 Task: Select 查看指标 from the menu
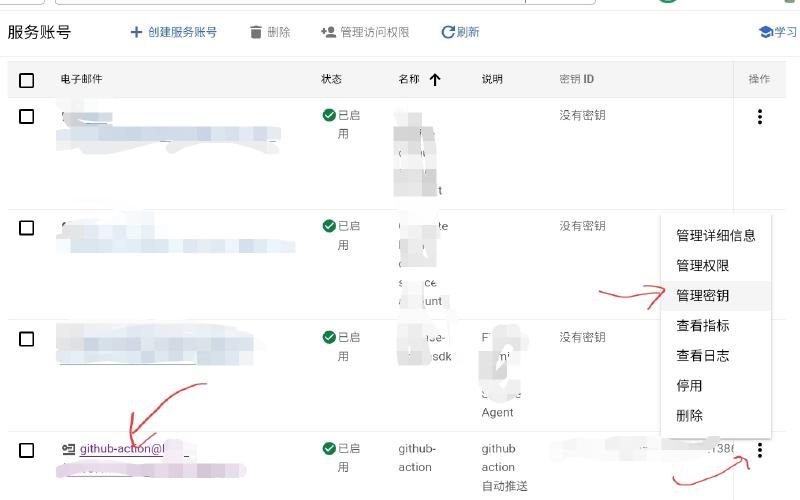[702, 325]
